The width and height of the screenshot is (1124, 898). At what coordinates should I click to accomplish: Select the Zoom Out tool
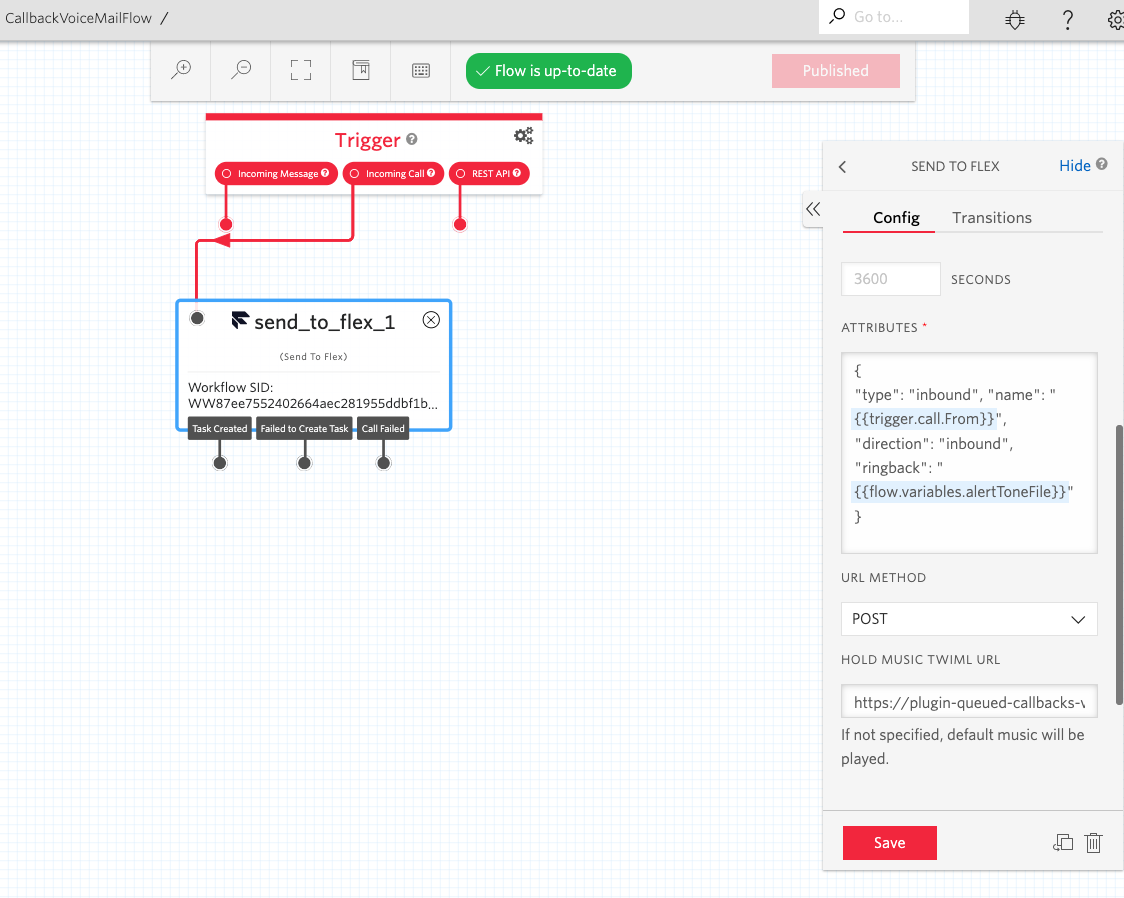(x=240, y=70)
